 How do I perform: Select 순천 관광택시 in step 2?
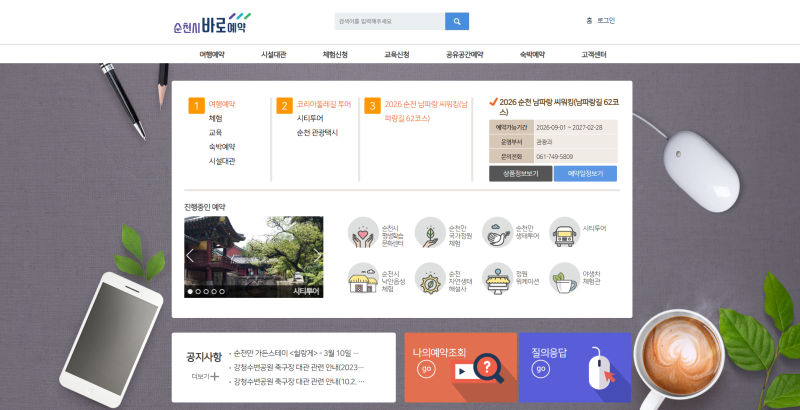pyautogui.click(x=317, y=133)
